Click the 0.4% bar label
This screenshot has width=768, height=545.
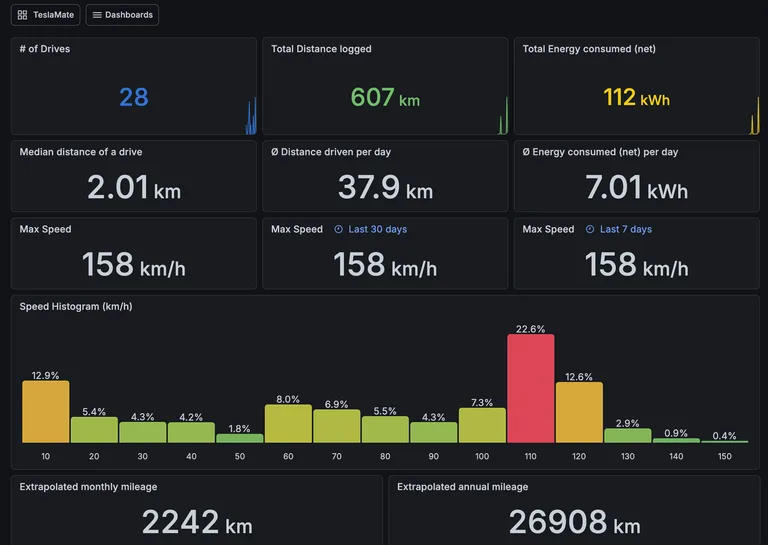point(724,436)
